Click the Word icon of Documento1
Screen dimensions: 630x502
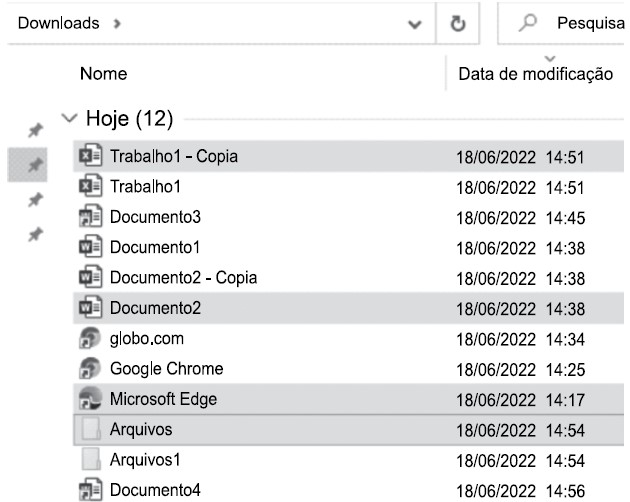(x=90, y=248)
